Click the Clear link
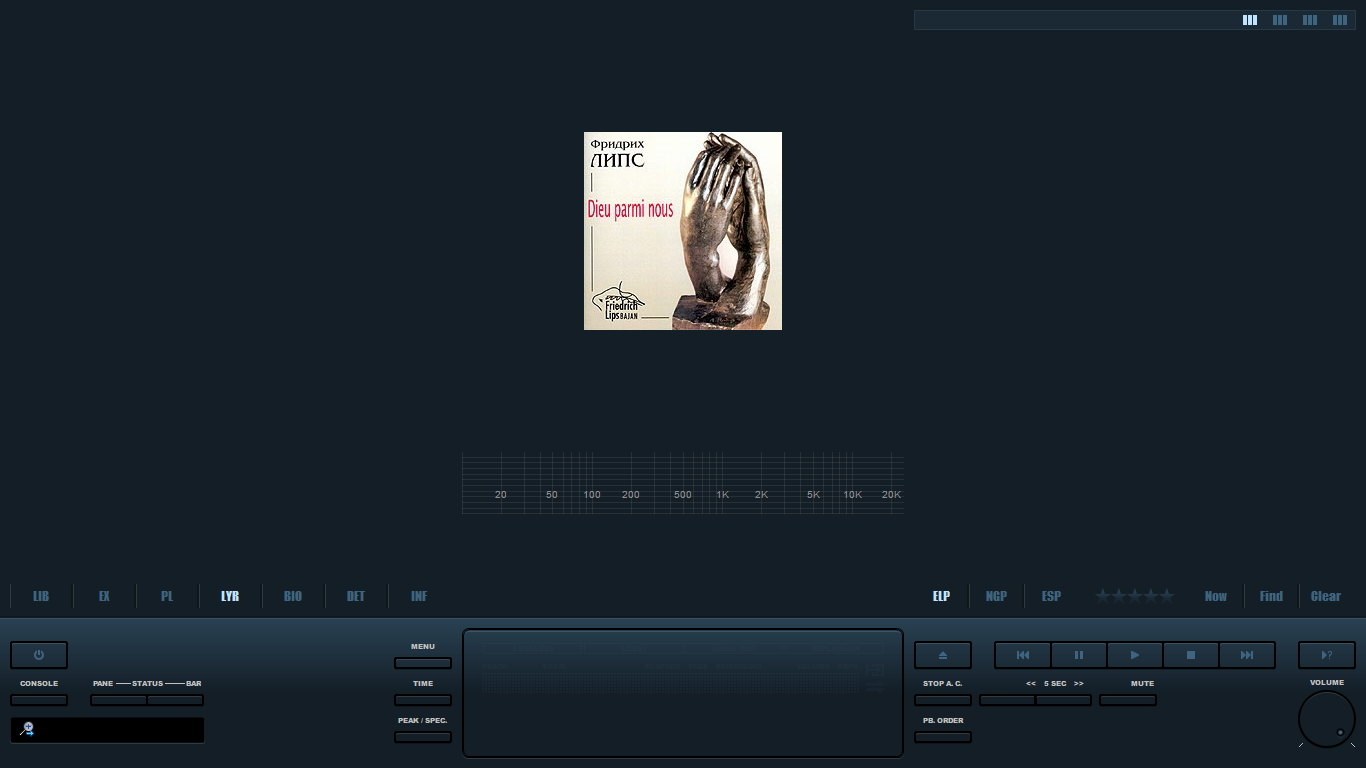The image size is (1366, 768). click(x=1326, y=596)
